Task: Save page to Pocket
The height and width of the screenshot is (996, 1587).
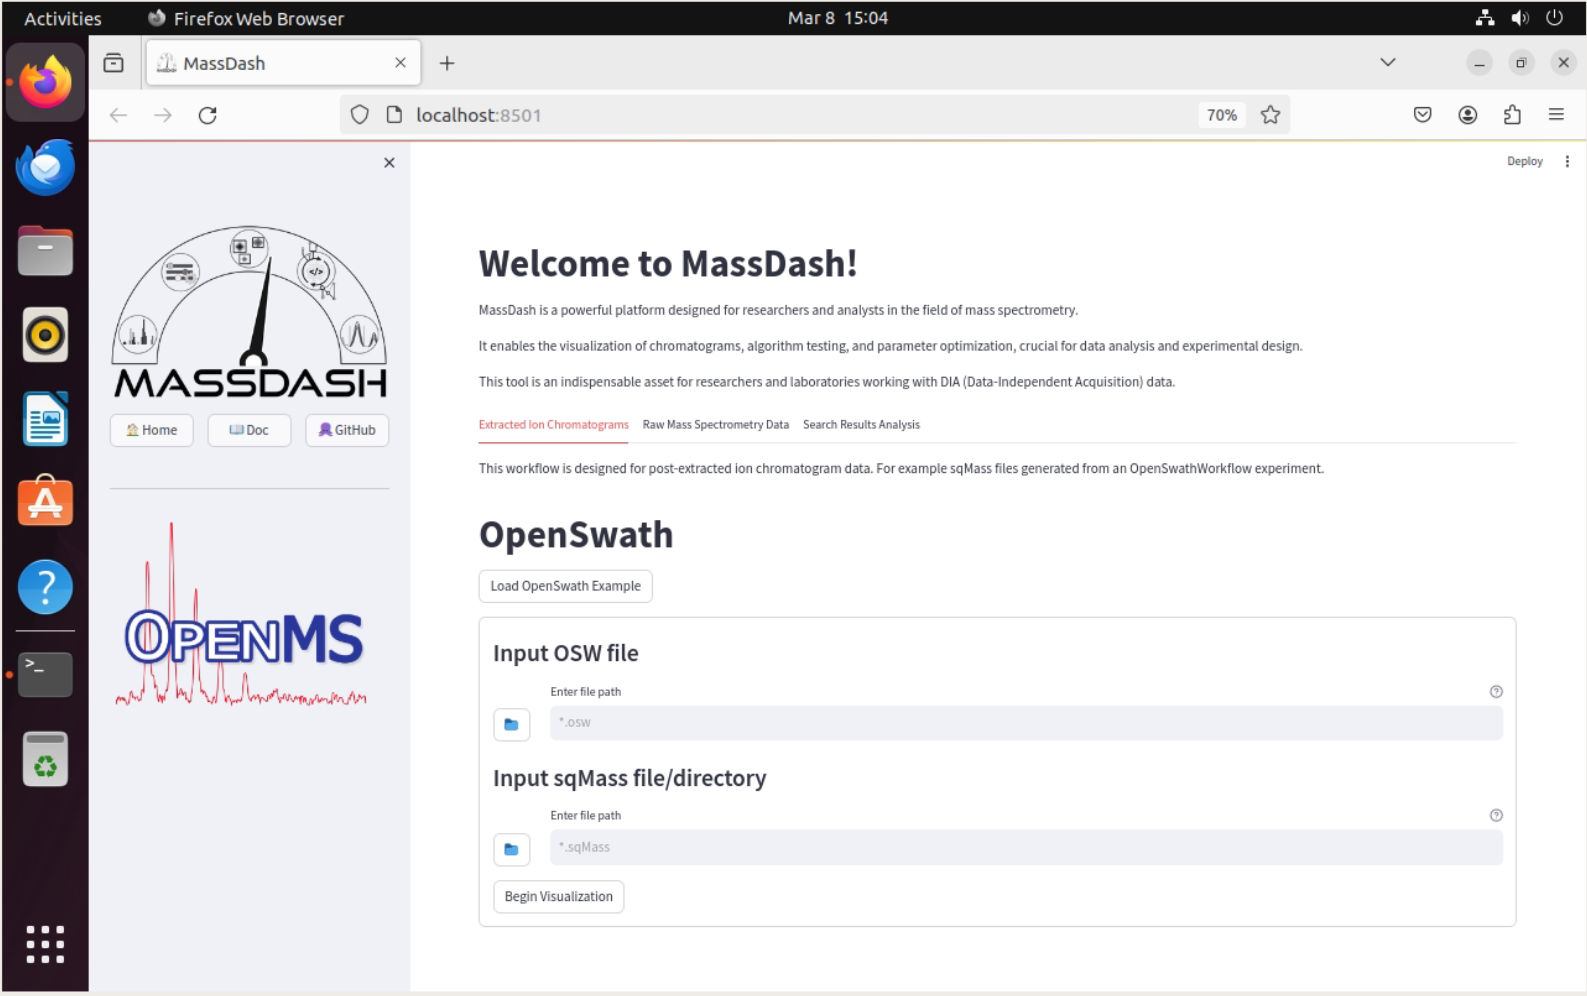Action: pyautogui.click(x=1423, y=115)
